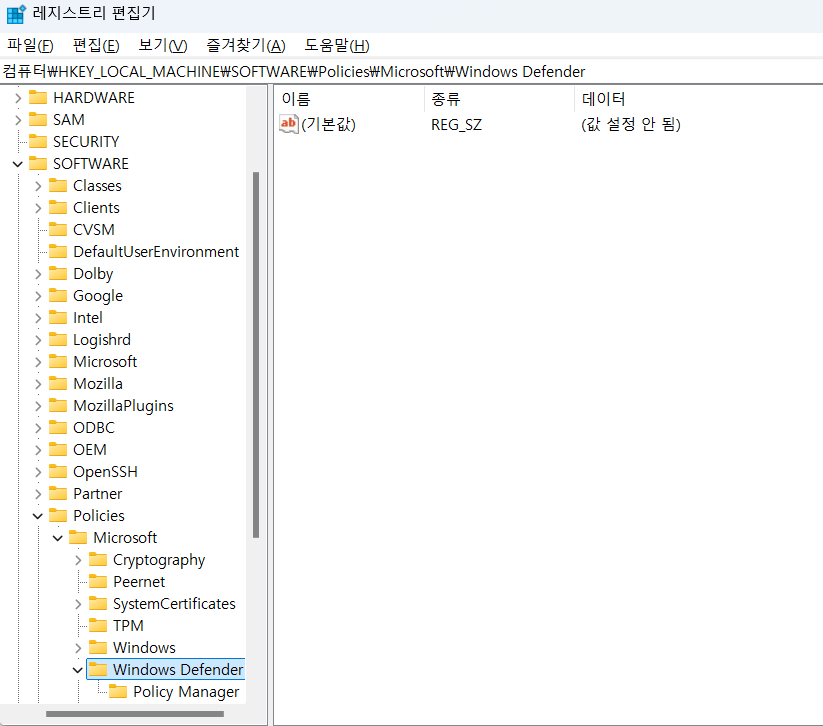
Task: Select the Clients key label
Action: [96, 208]
